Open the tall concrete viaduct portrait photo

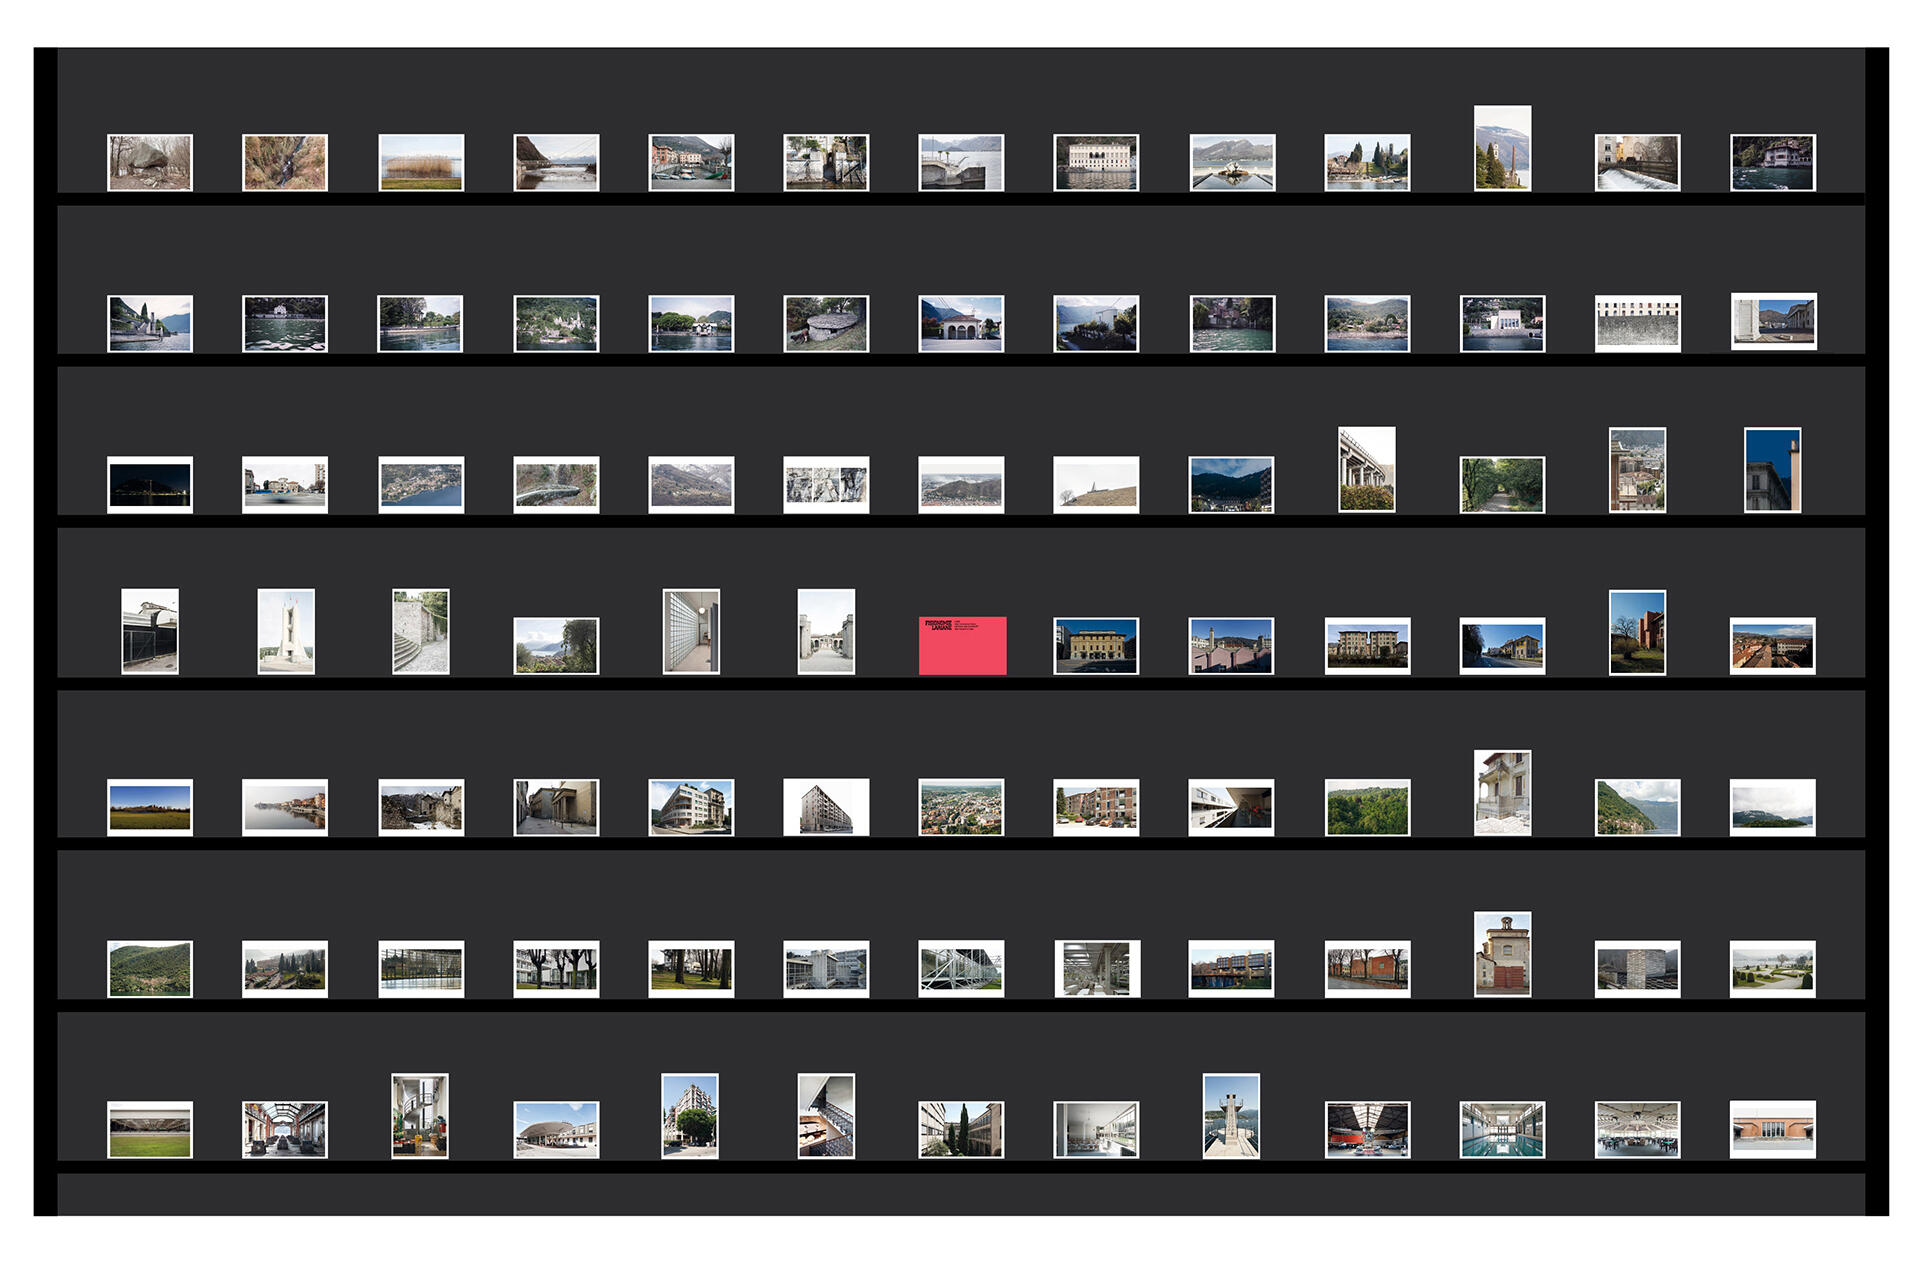coord(1367,470)
